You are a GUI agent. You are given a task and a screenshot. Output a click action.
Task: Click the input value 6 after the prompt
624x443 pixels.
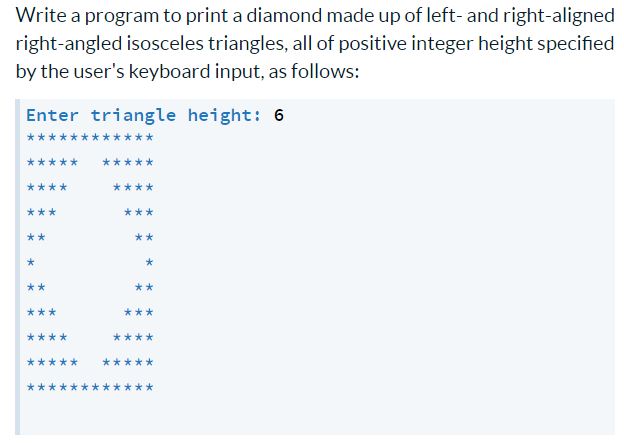pos(279,115)
